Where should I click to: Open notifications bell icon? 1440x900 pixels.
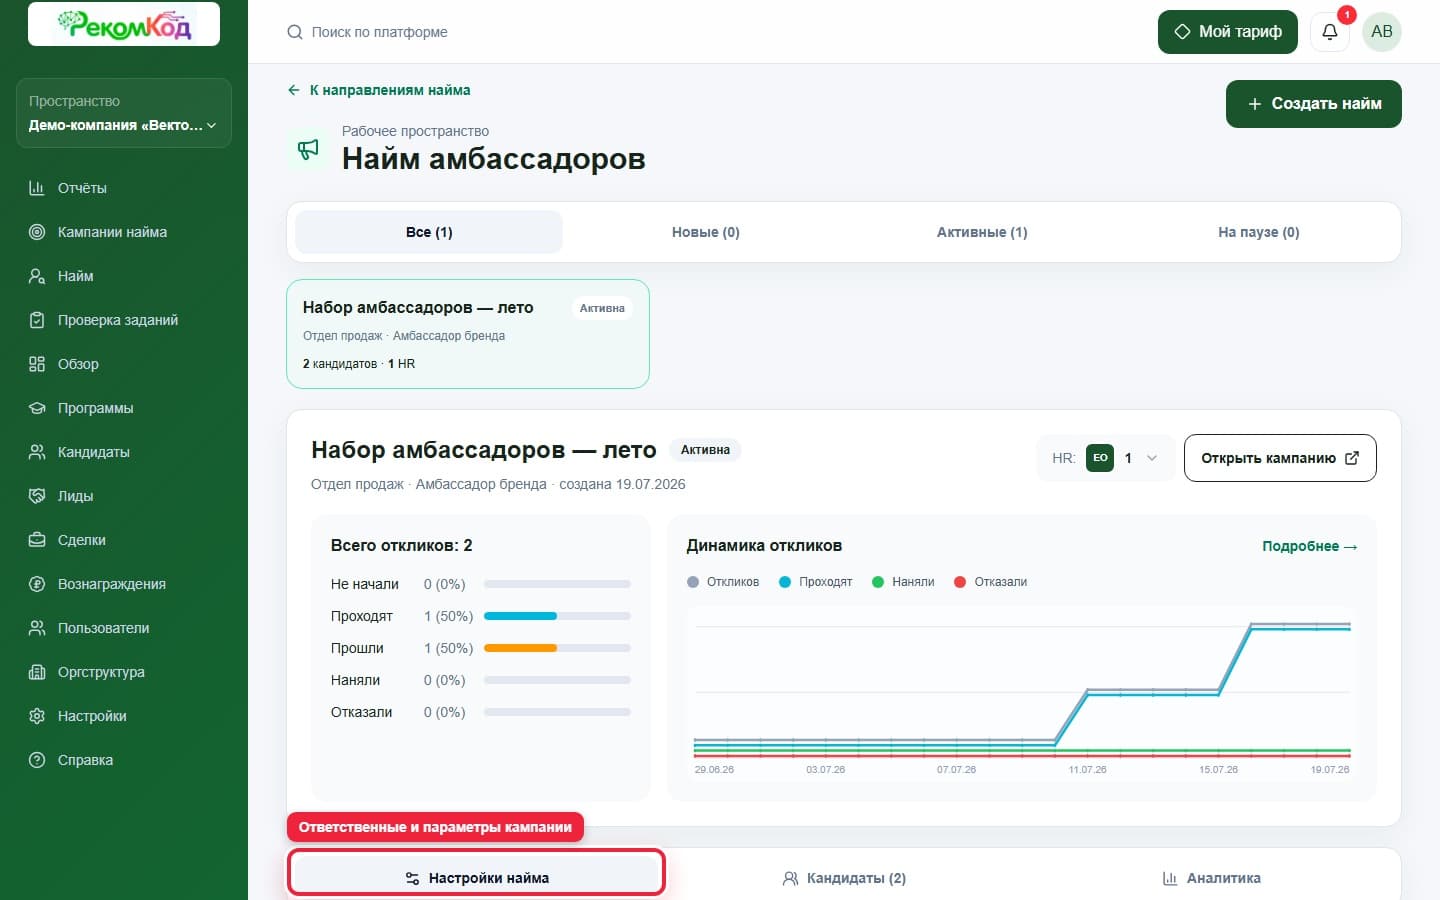click(1330, 32)
